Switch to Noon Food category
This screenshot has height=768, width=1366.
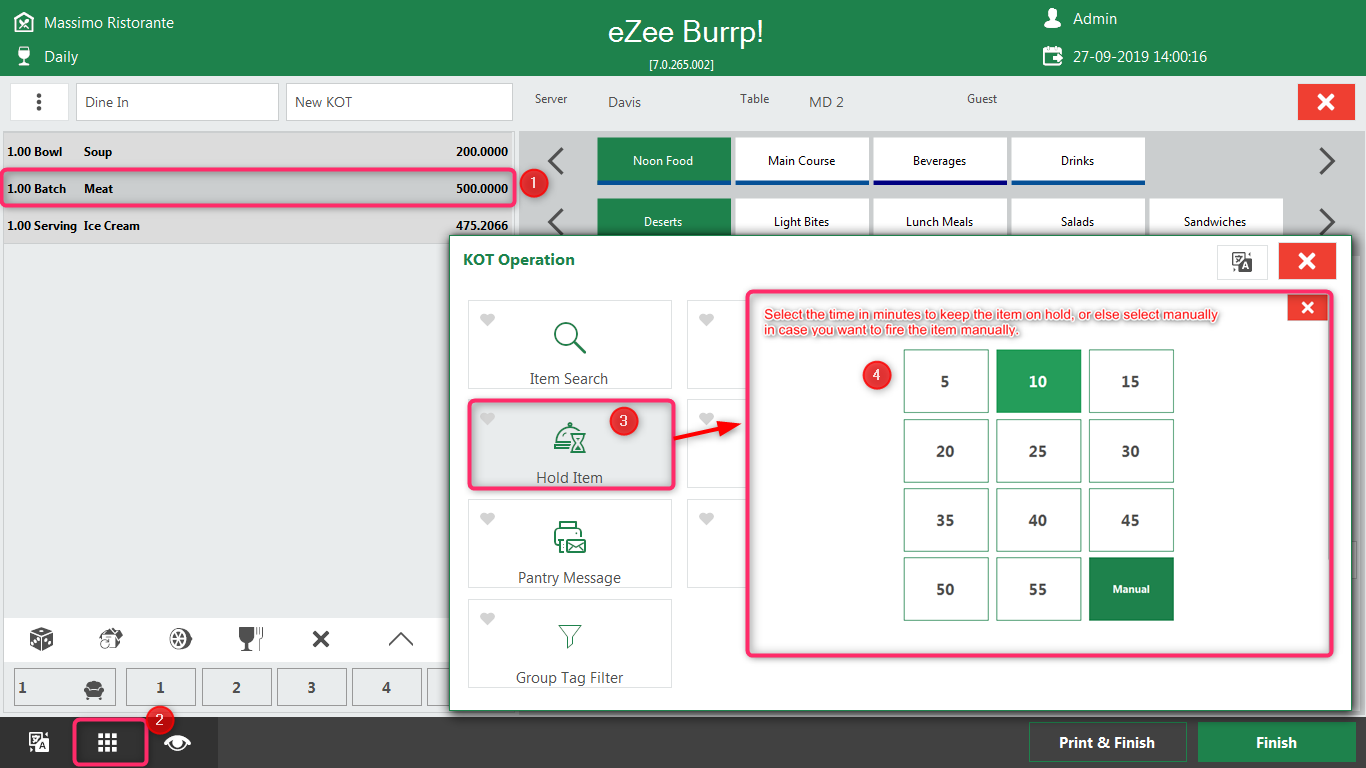tap(663, 161)
